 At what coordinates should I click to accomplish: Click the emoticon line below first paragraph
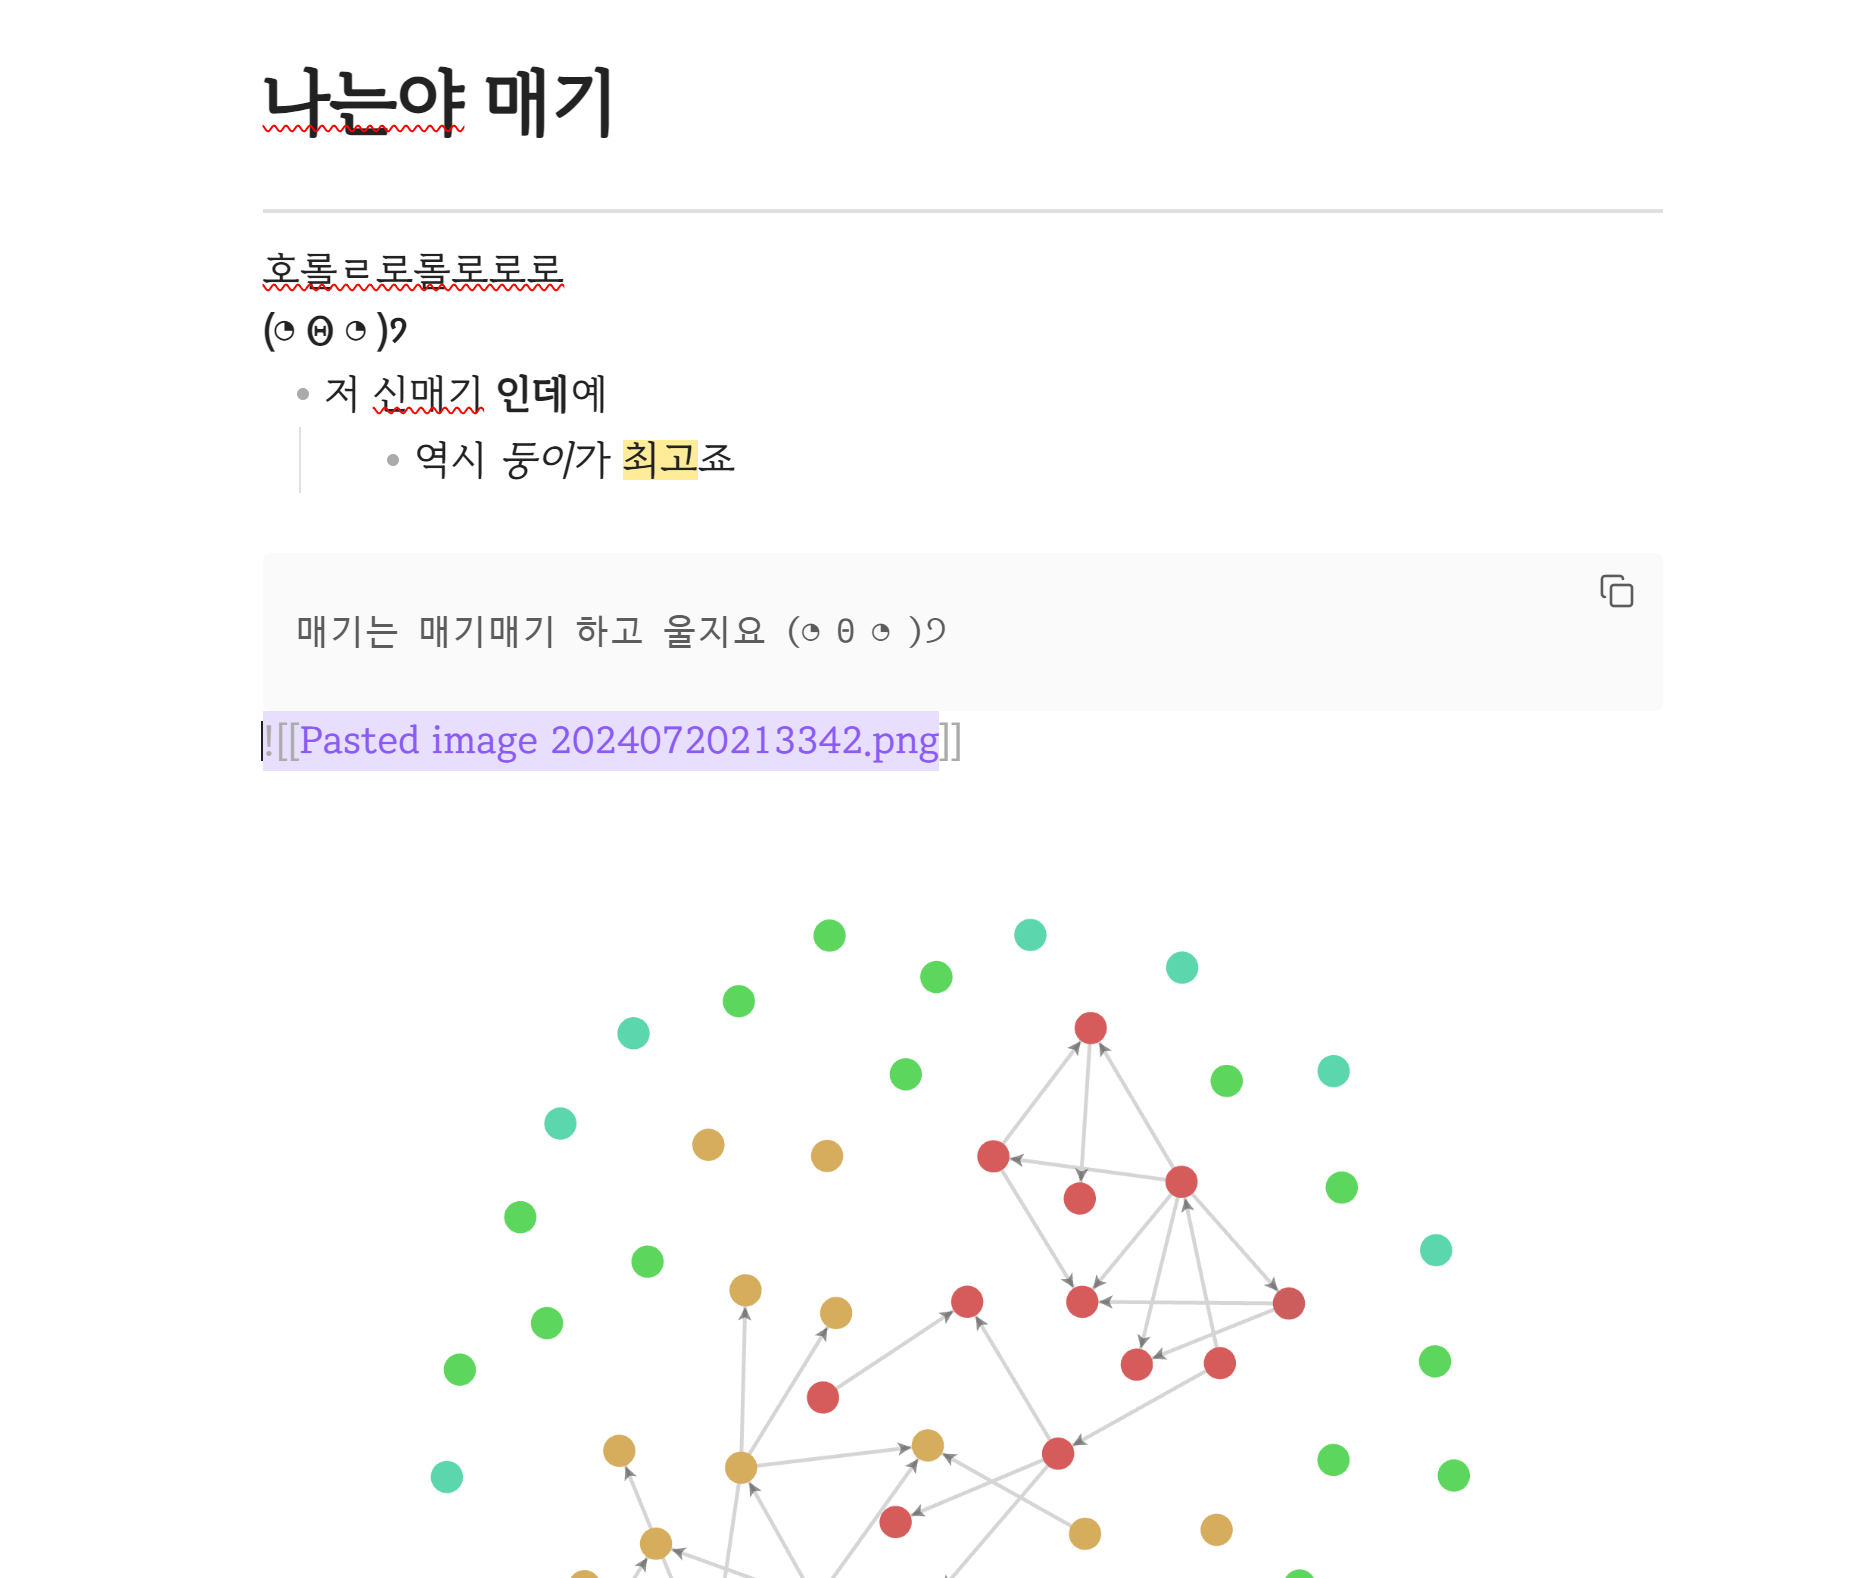point(335,330)
